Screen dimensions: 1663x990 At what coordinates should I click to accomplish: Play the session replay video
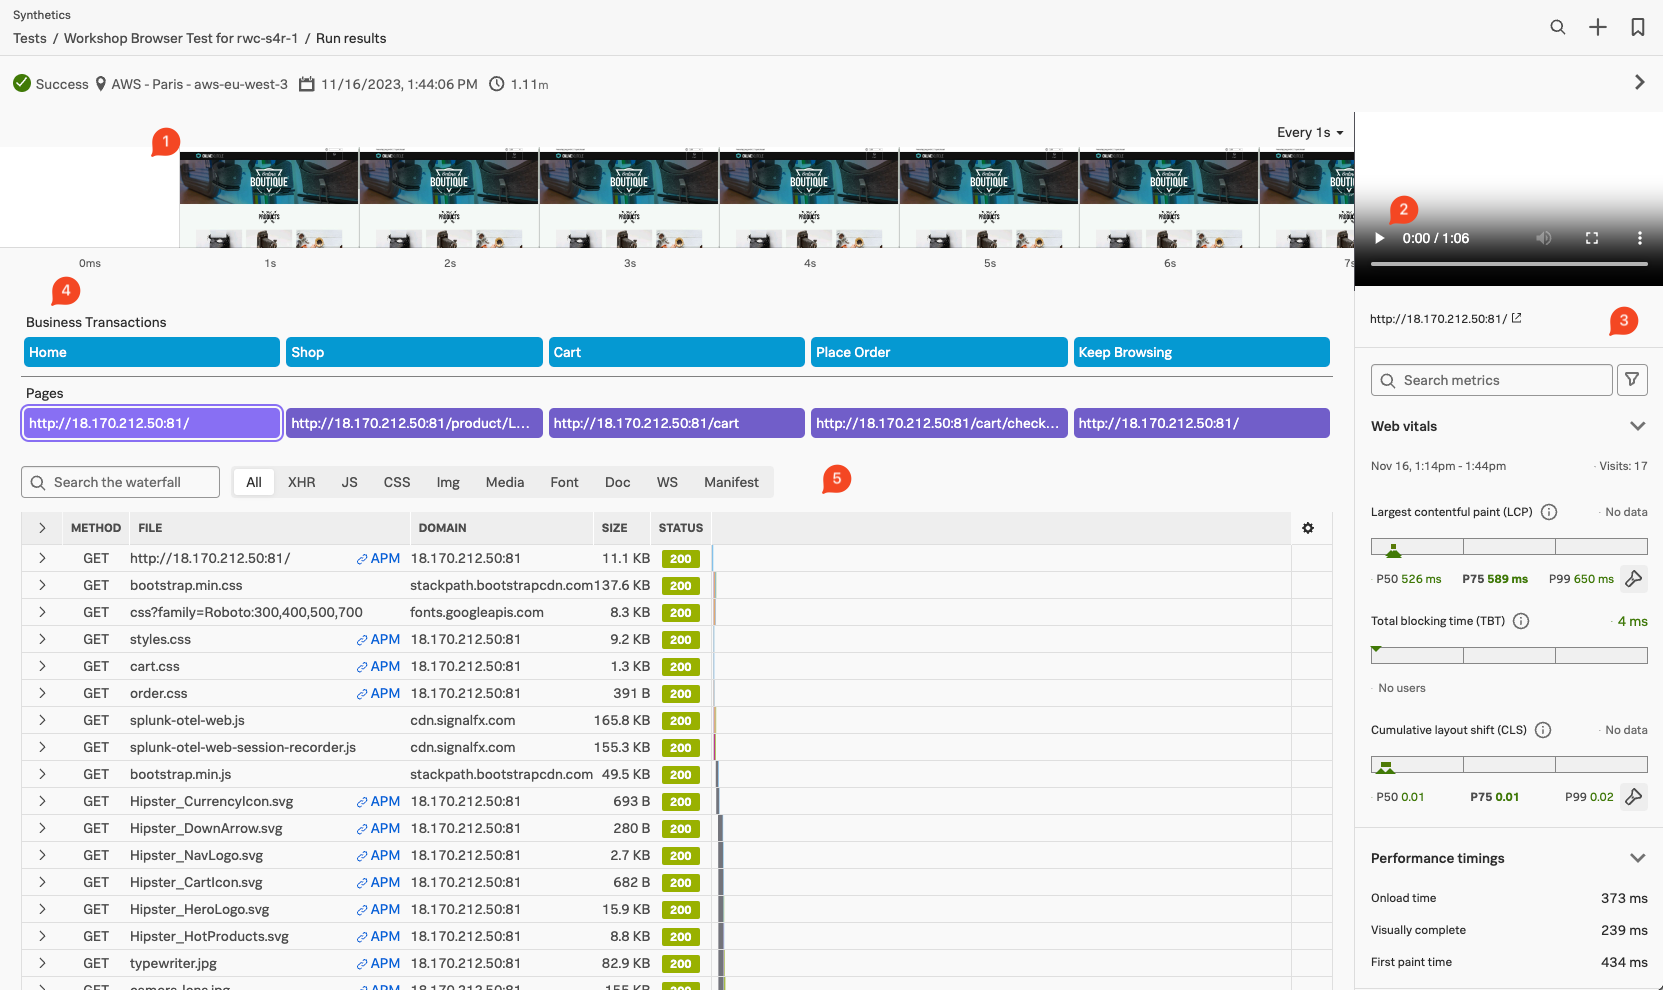(1380, 238)
